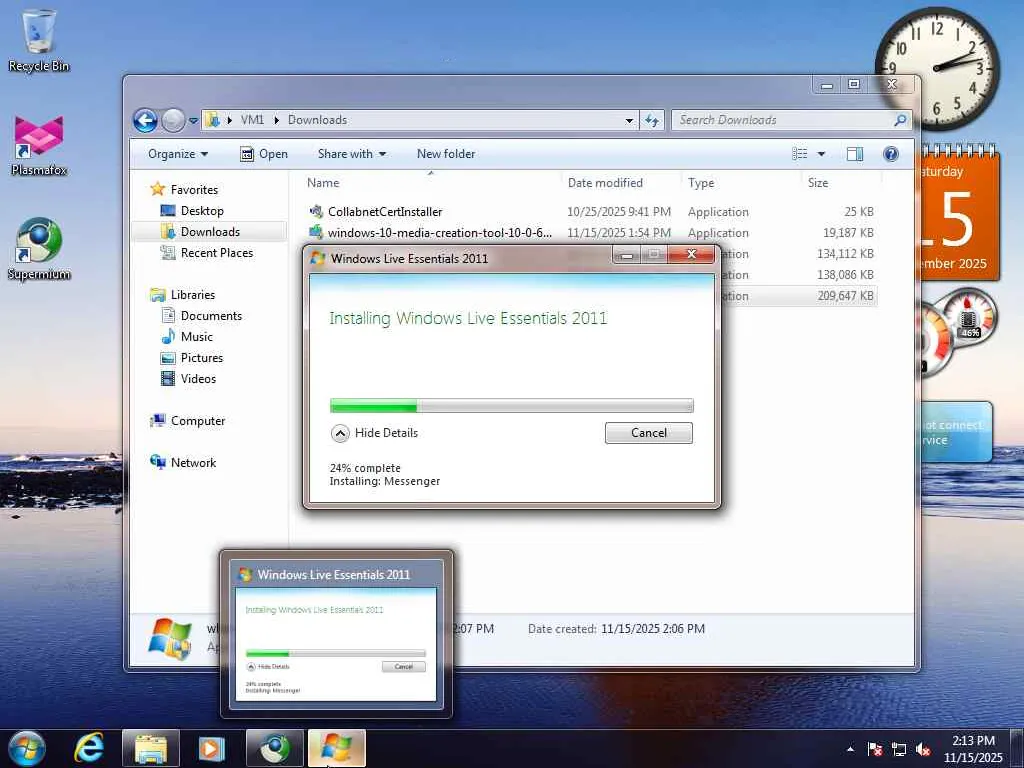Open the Share with menu
The image size is (1024, 768).
(351, 154)
